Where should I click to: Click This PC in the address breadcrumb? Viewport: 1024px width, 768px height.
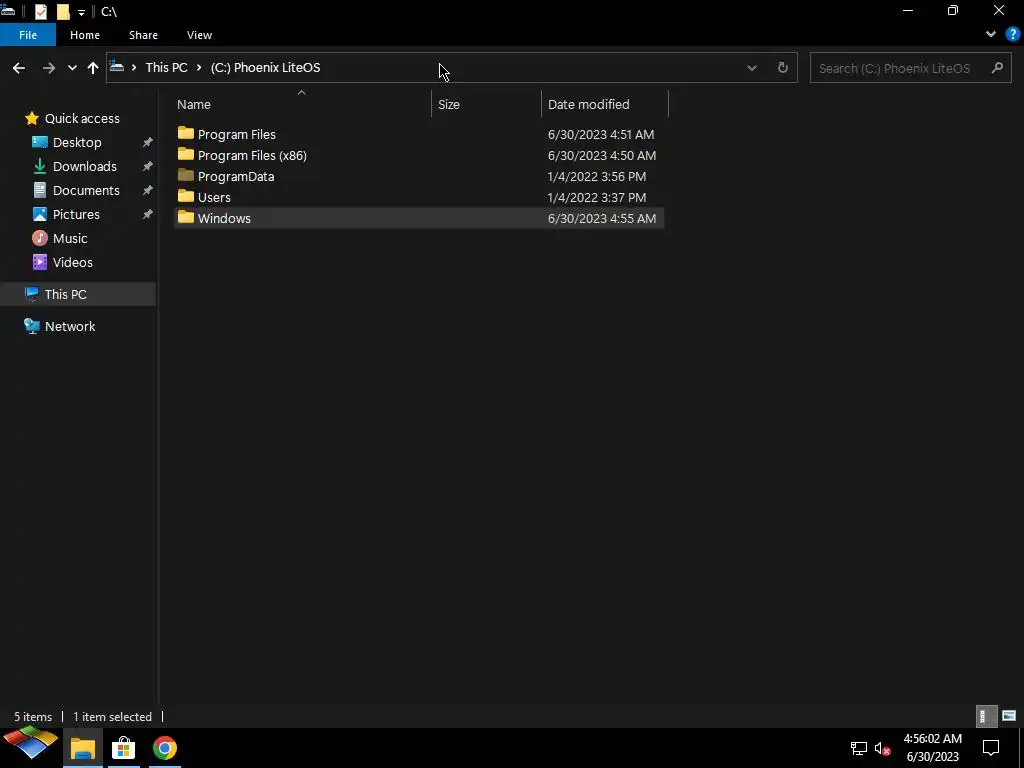point(167,67)
